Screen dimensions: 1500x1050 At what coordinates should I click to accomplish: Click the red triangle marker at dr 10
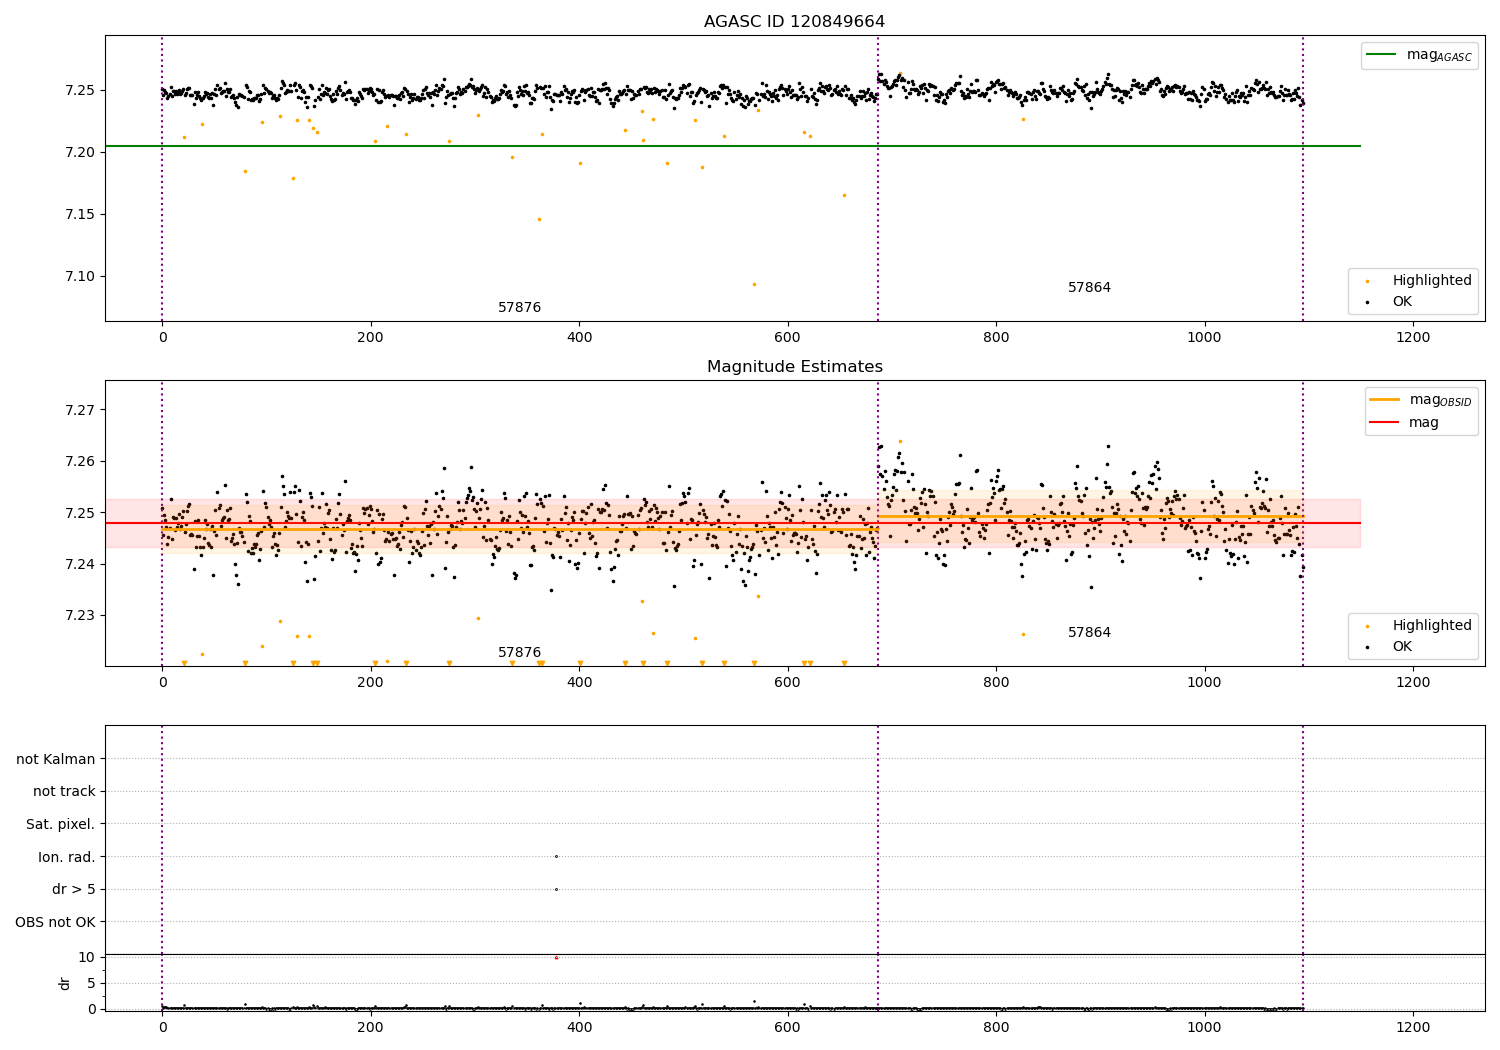(556, 957)
